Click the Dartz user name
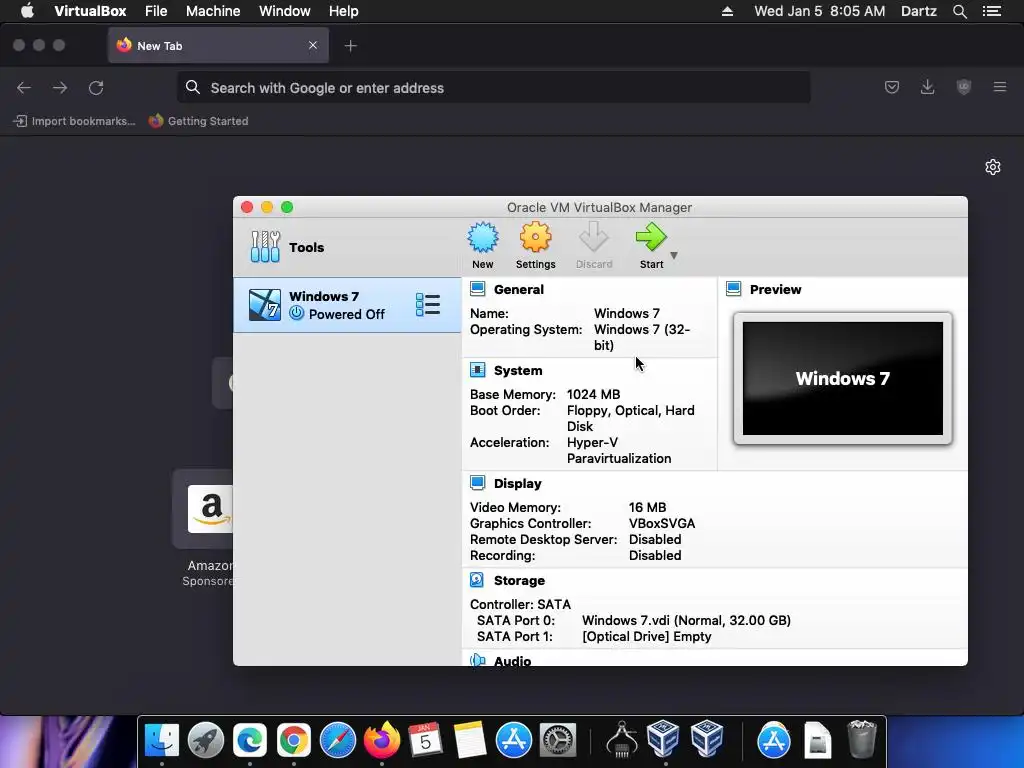 918,11
